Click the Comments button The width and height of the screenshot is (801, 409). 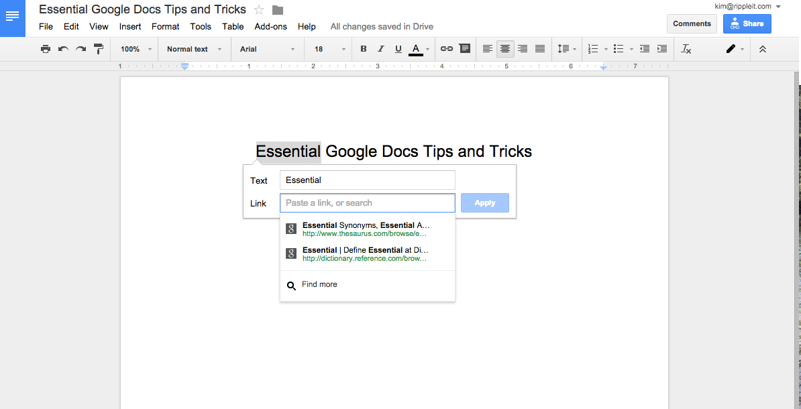(692, 23)
